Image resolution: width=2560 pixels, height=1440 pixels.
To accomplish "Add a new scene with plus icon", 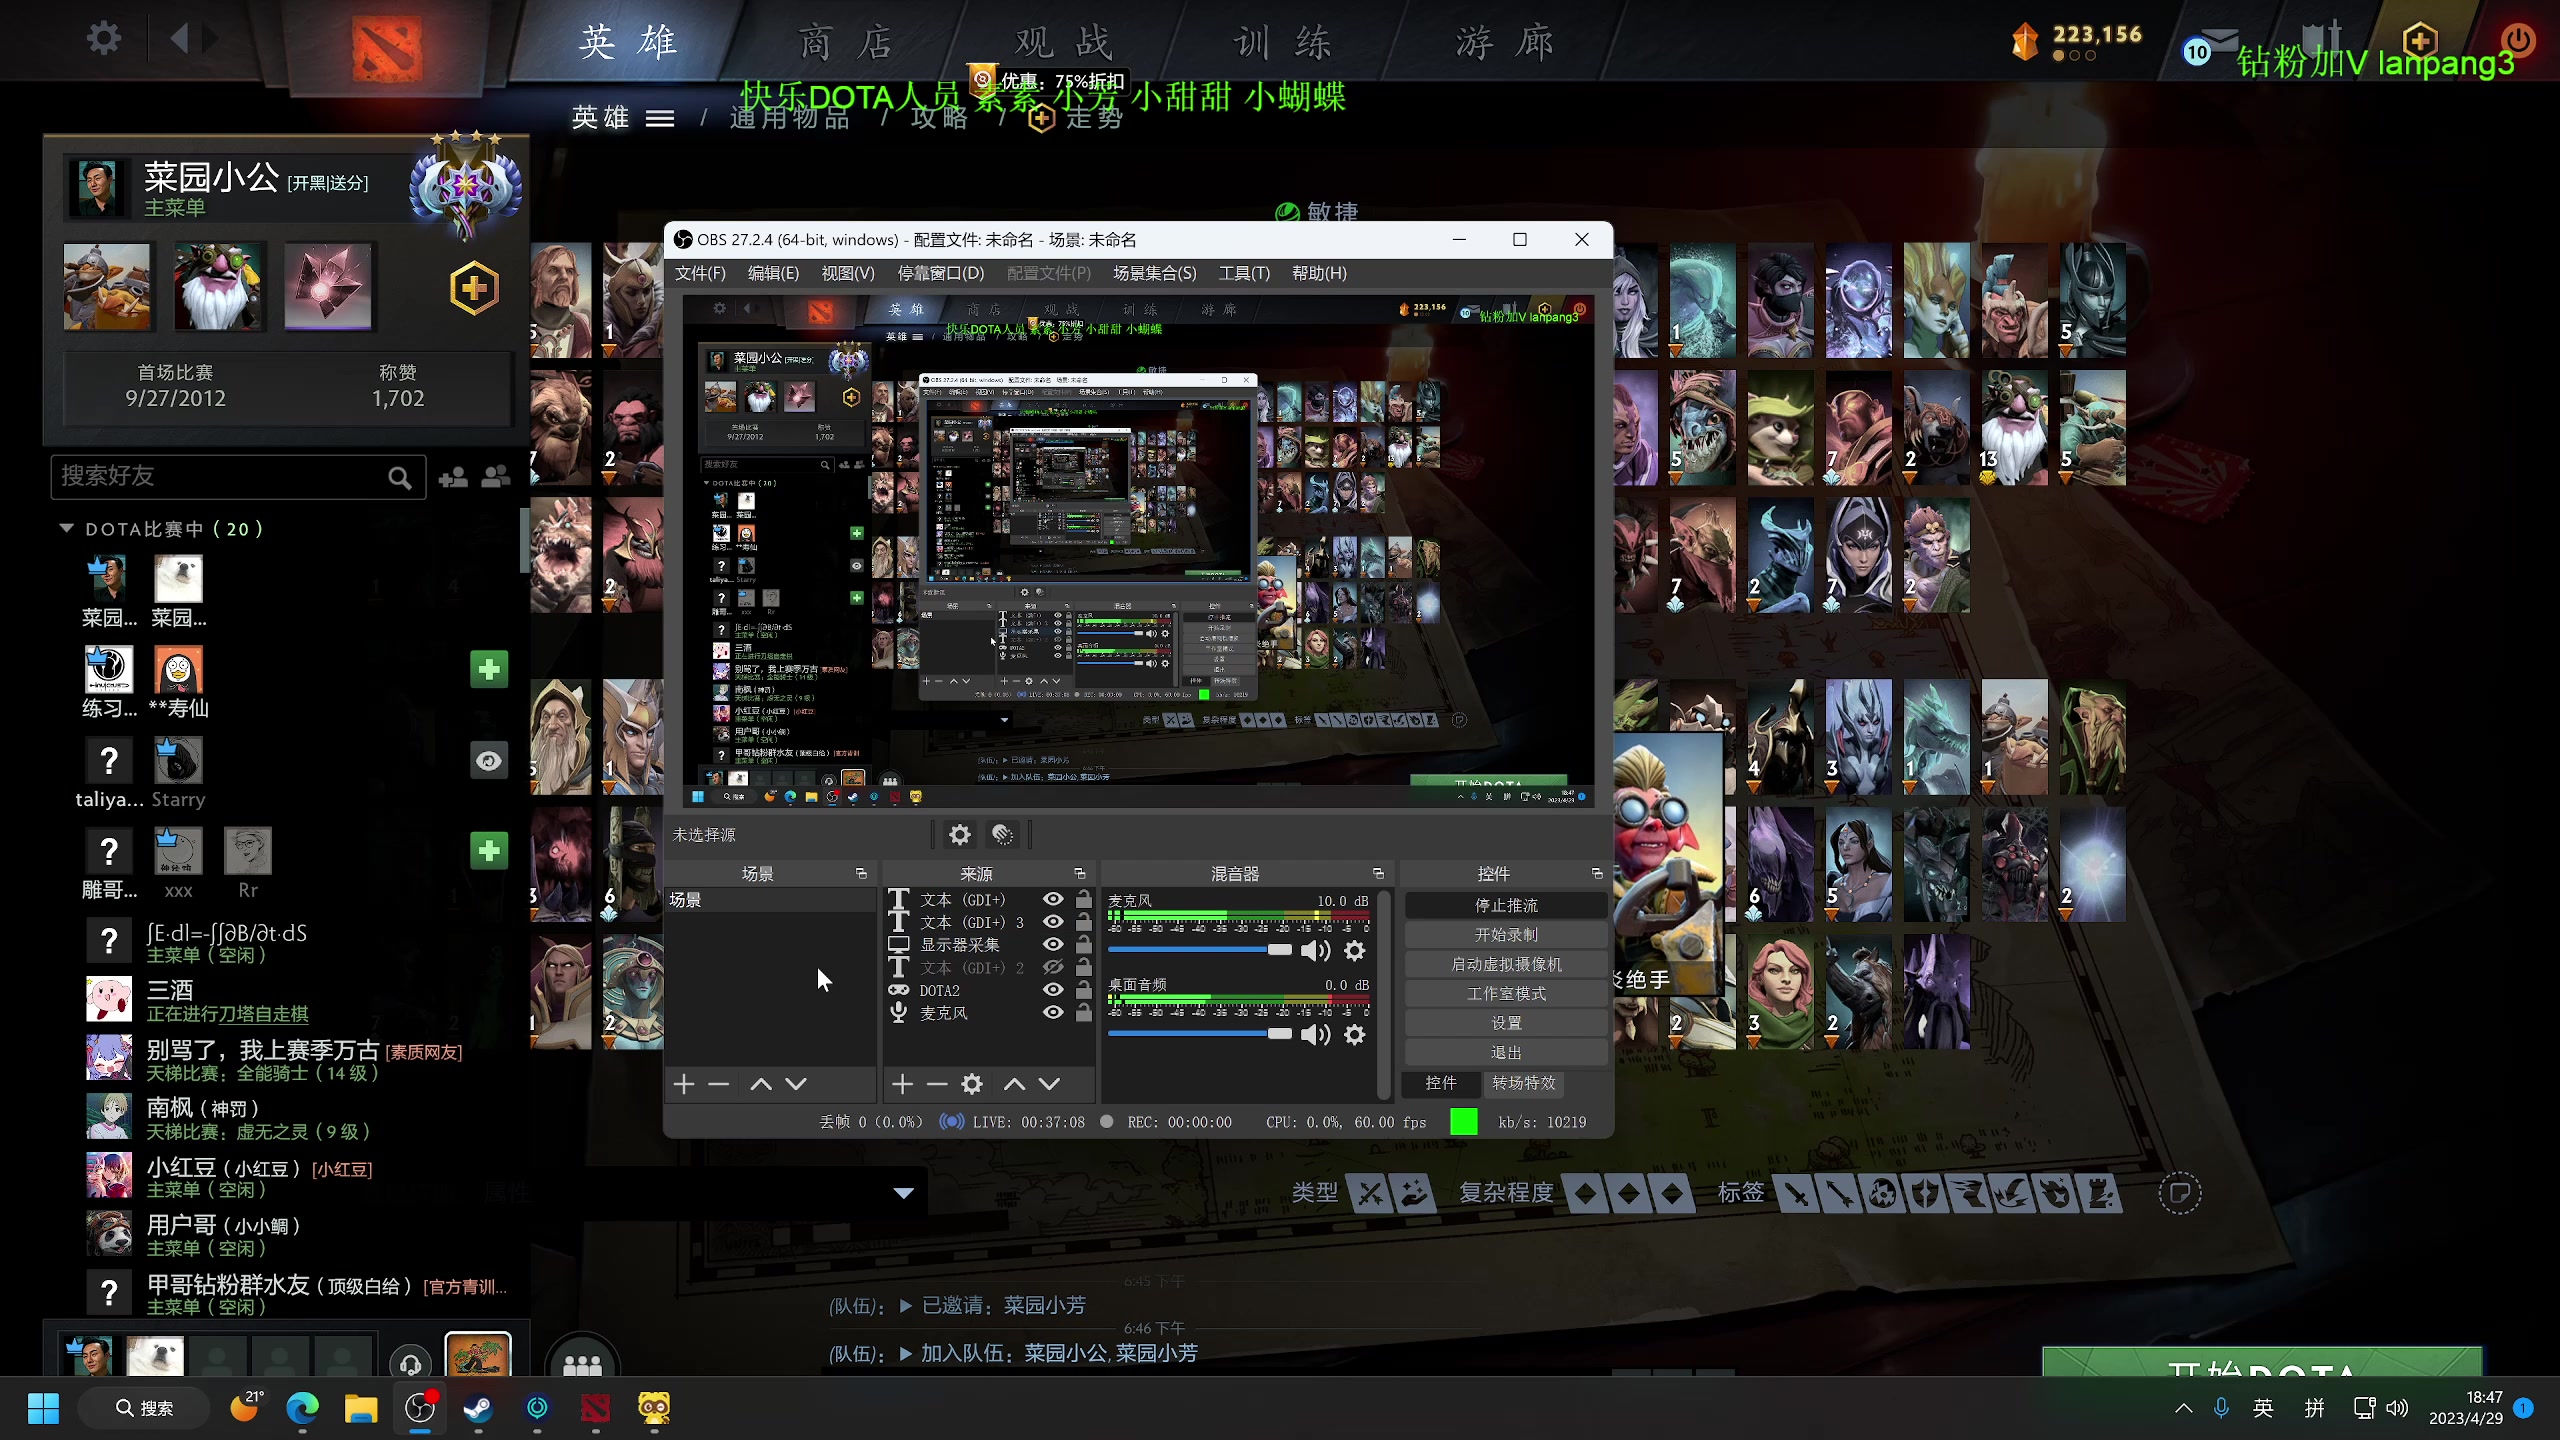I will pos(684,1084).
